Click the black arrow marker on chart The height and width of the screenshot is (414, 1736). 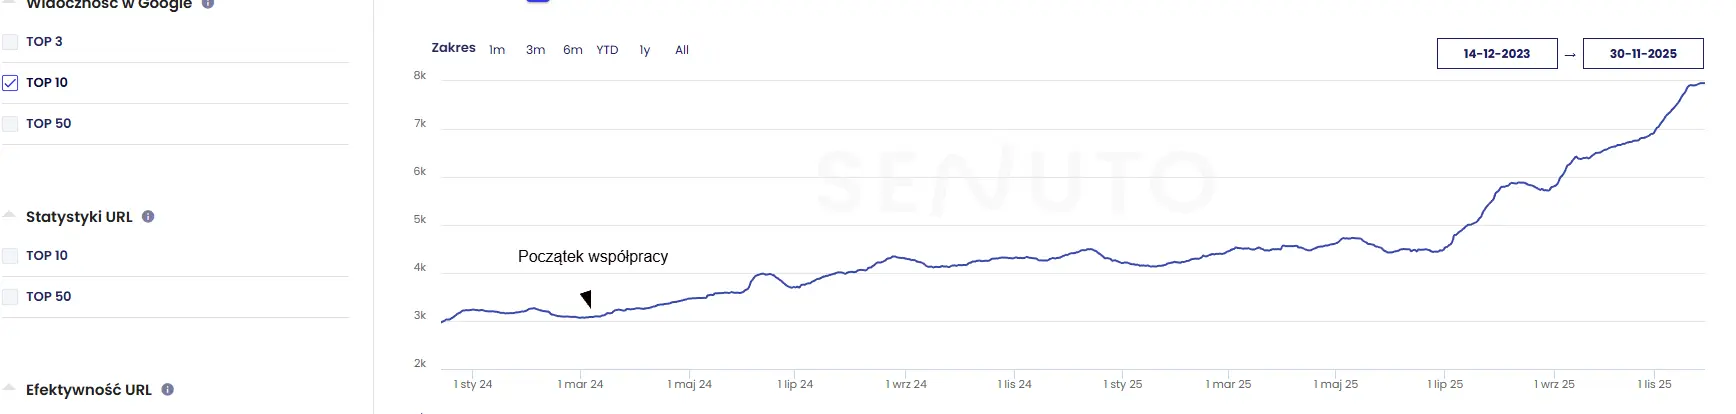click(x=586, y=298)
